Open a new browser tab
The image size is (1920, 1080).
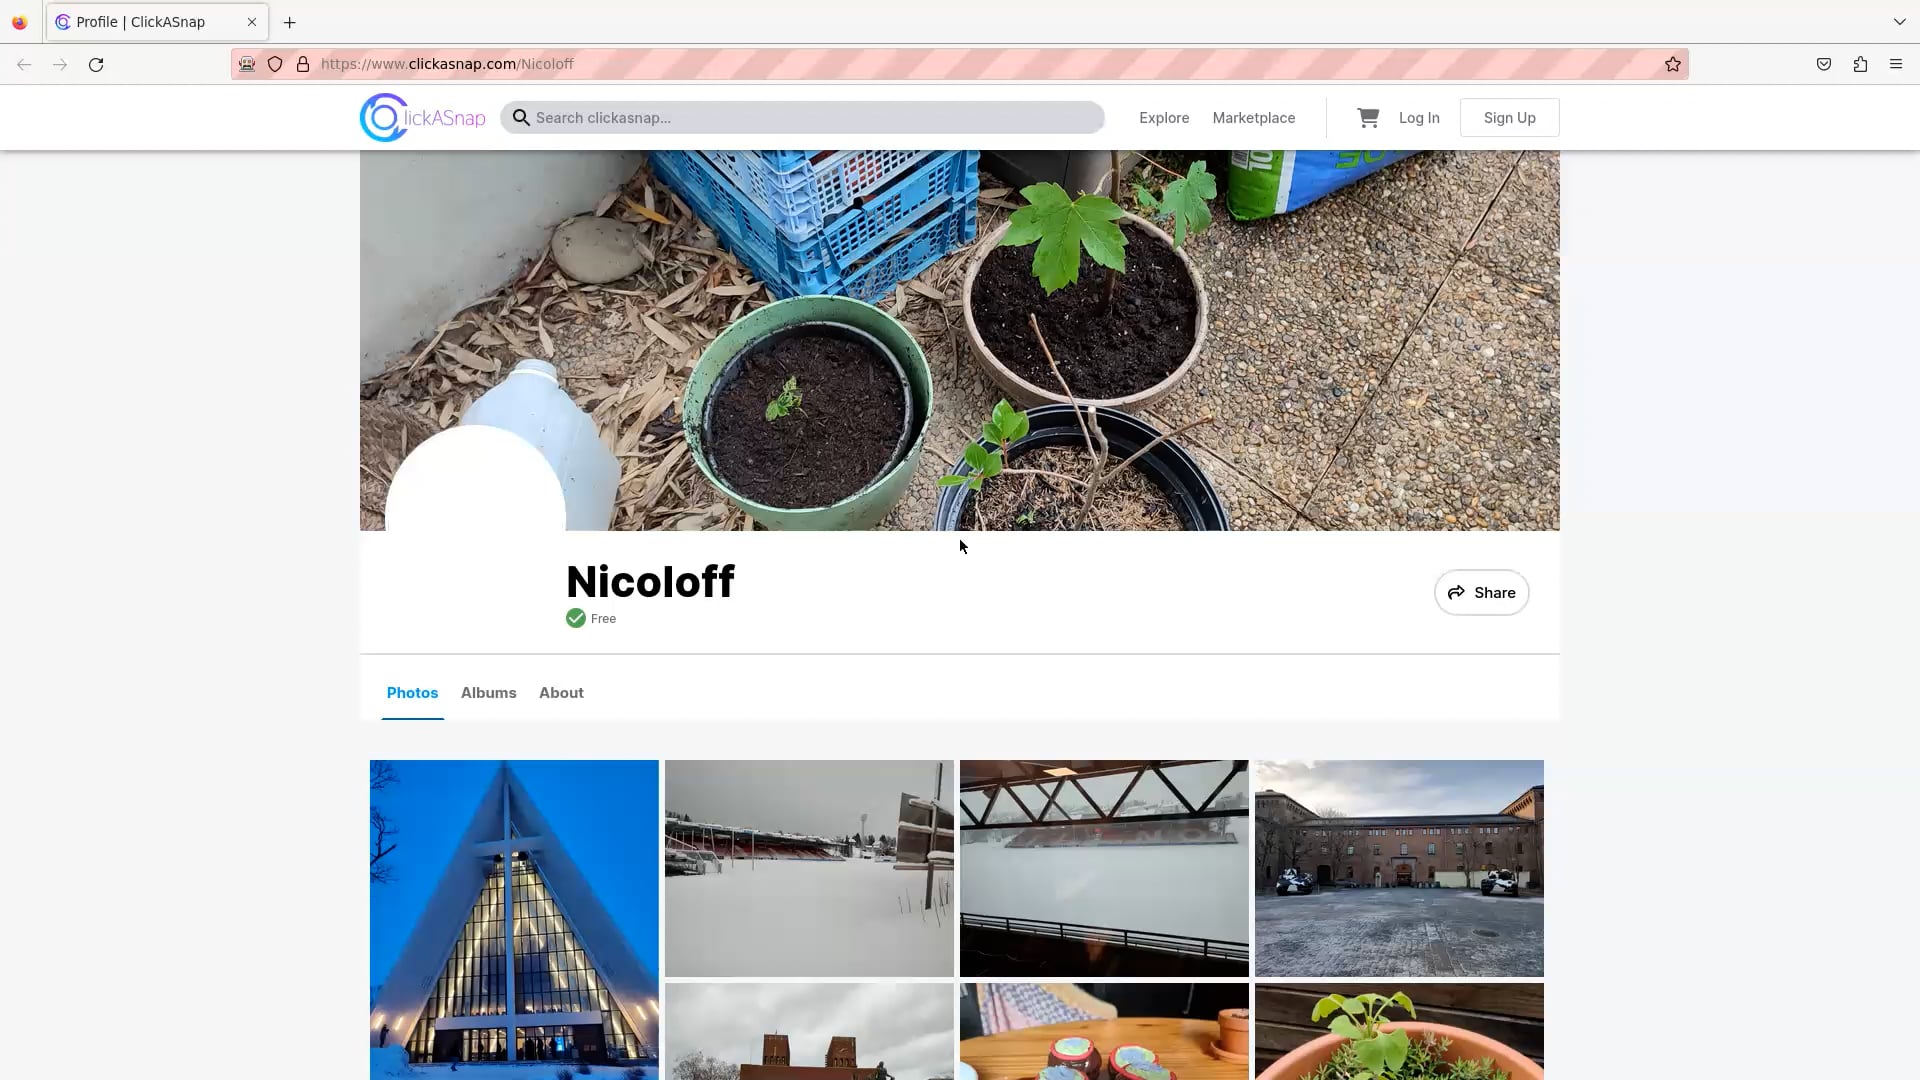coord(290,22)
